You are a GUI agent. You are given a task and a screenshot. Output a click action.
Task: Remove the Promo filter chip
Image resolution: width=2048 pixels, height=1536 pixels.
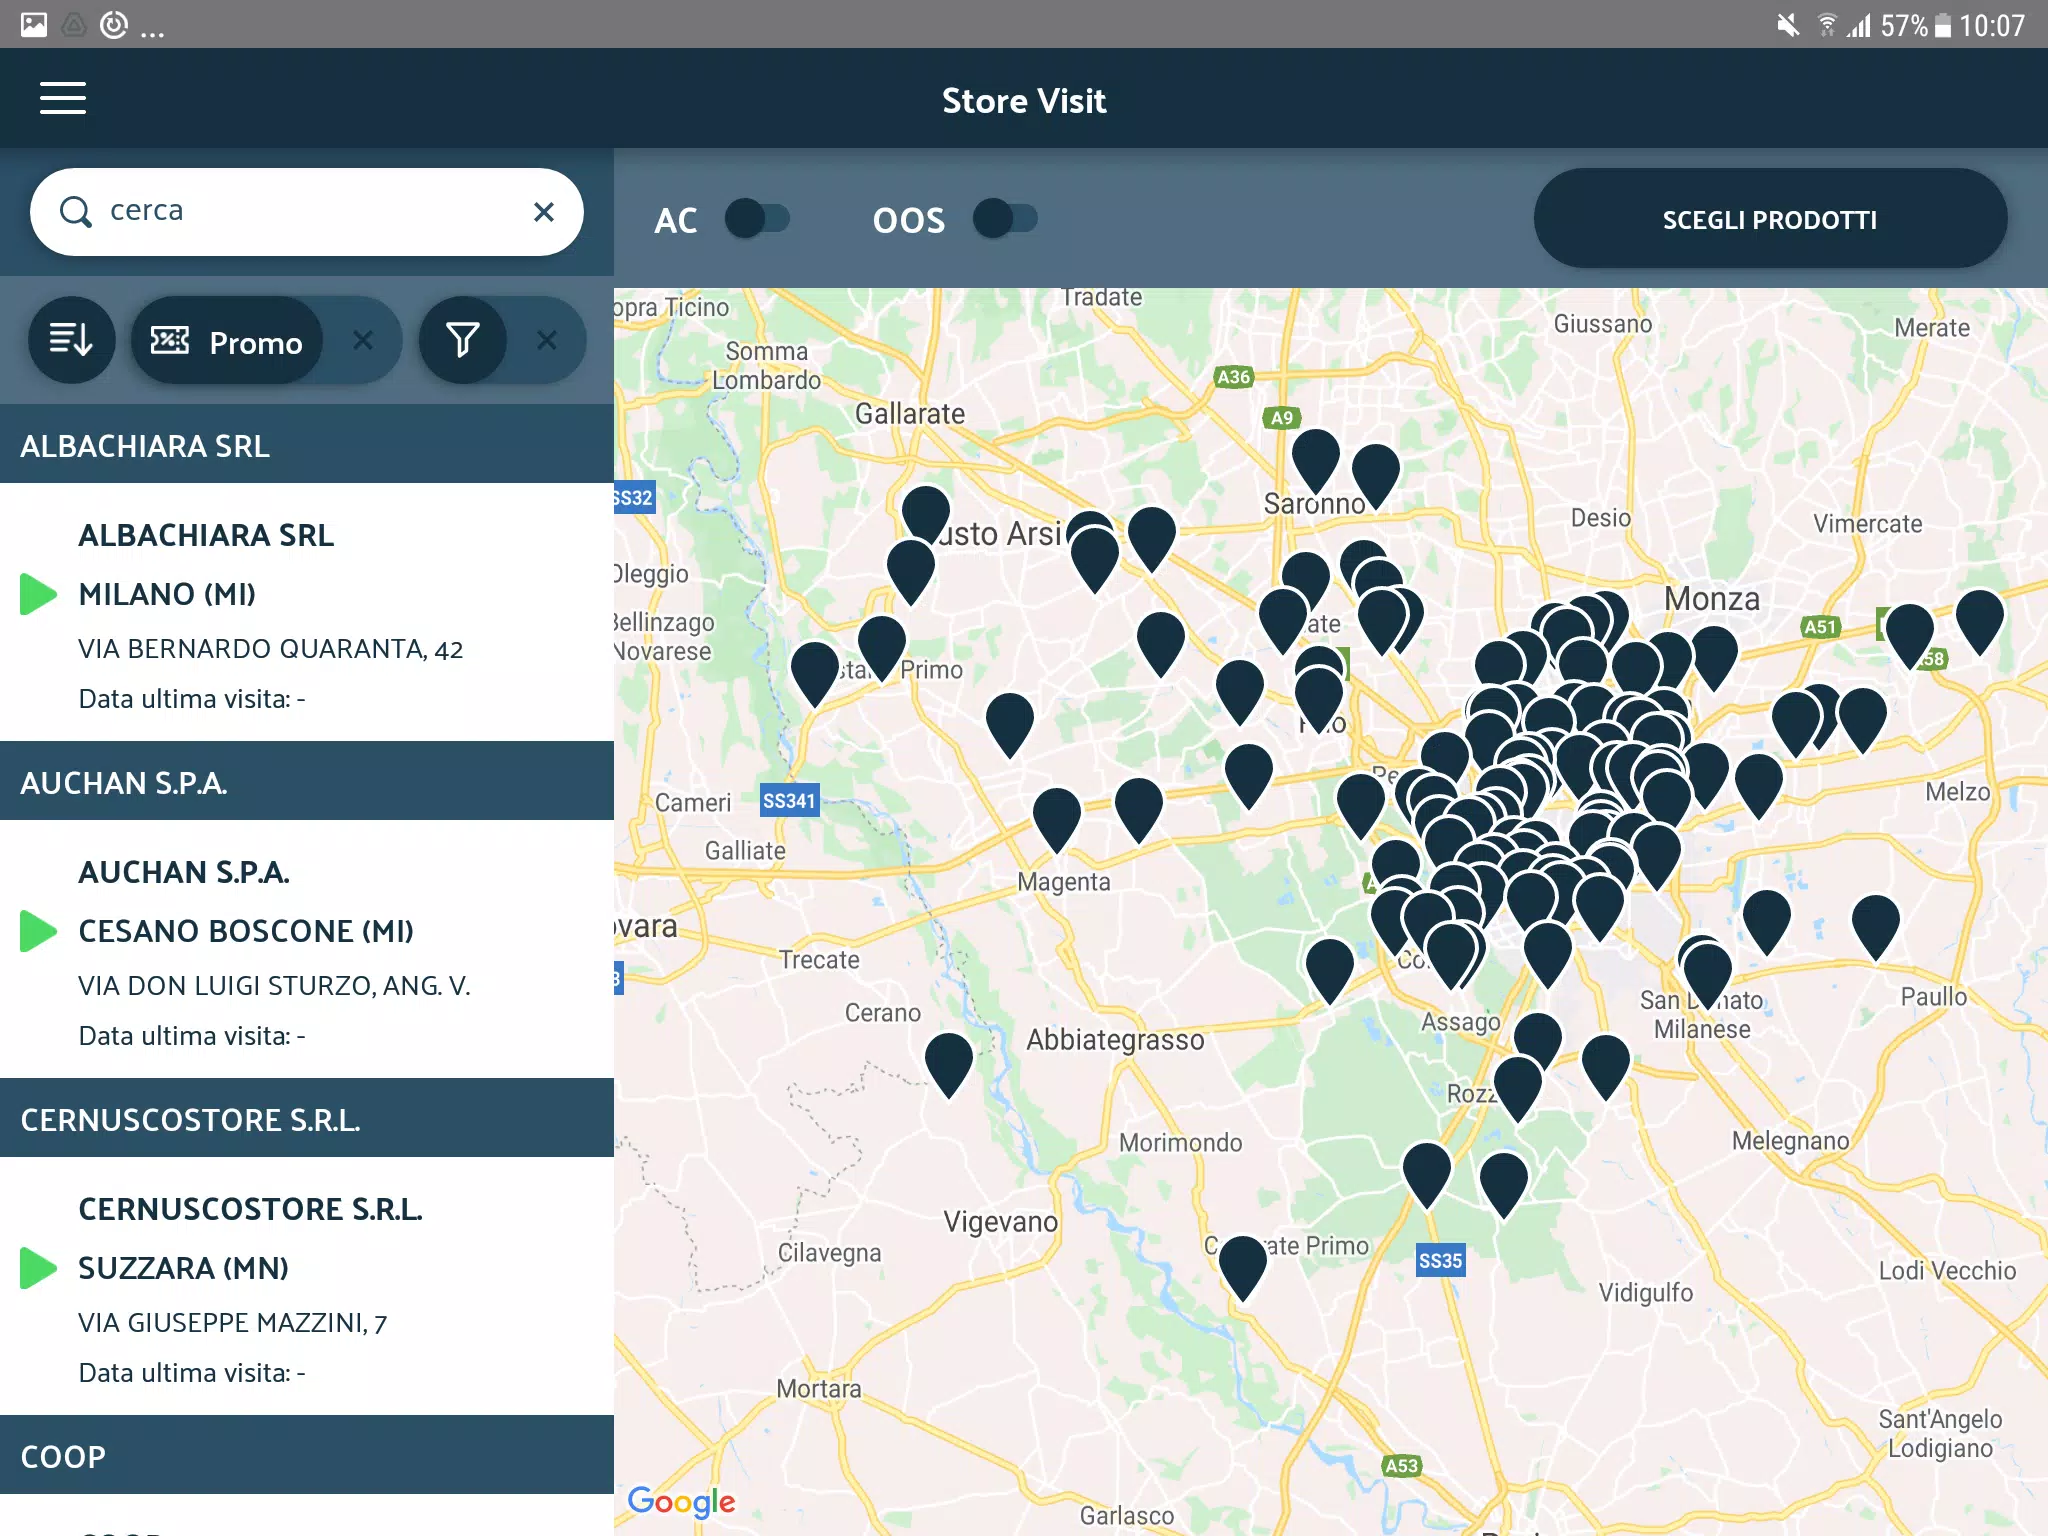[363, 341]
